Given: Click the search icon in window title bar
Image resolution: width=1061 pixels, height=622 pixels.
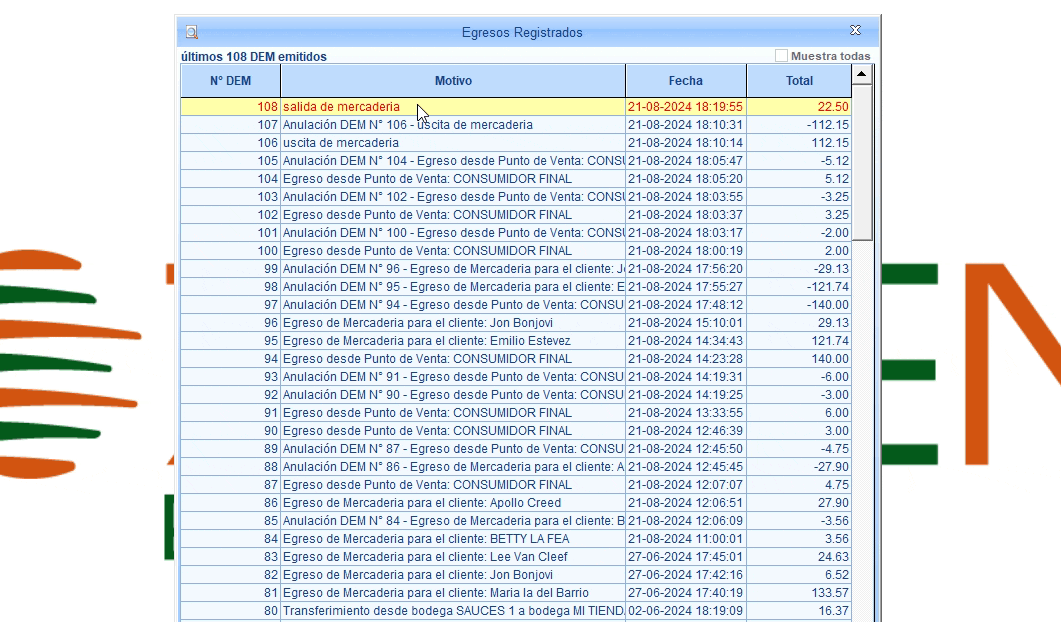Looking at the screenshot, I should [192, 32].
